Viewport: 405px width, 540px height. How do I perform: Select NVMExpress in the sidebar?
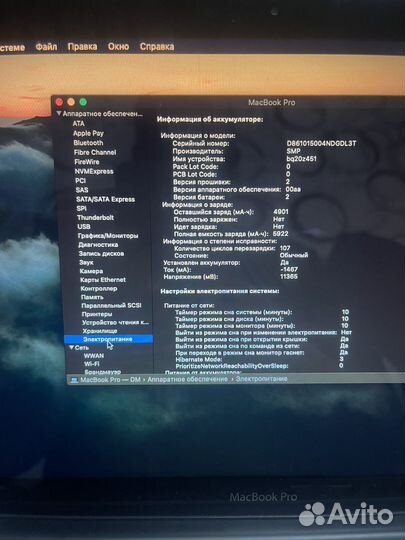tap(94, 171)
